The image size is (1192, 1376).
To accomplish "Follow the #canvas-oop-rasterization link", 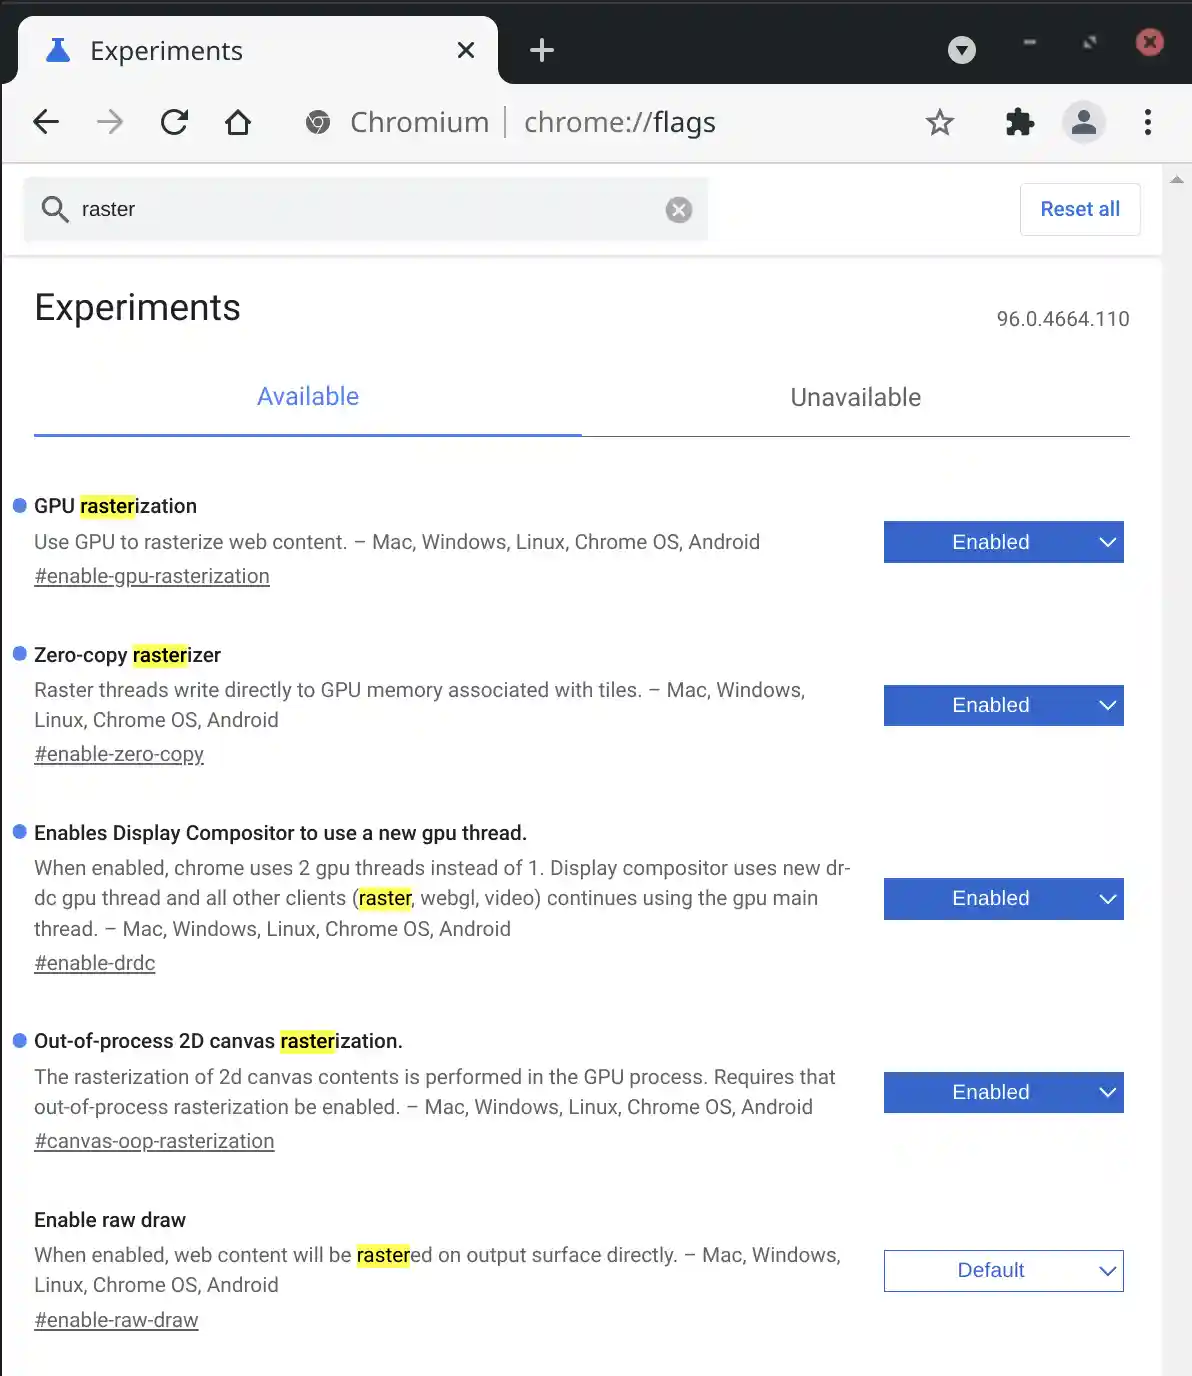I will [x=154, y=1140].
